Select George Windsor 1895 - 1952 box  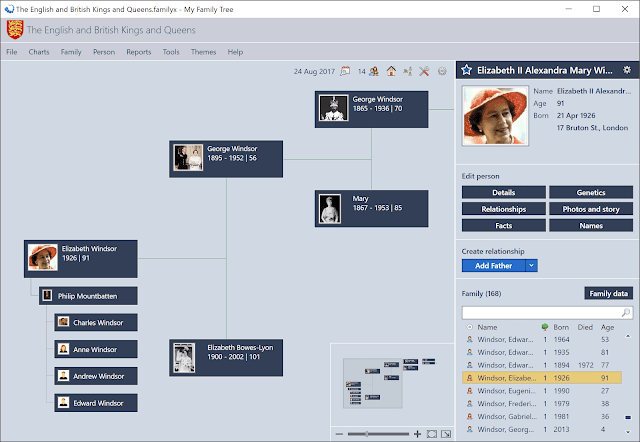click(x=226, y=159)
